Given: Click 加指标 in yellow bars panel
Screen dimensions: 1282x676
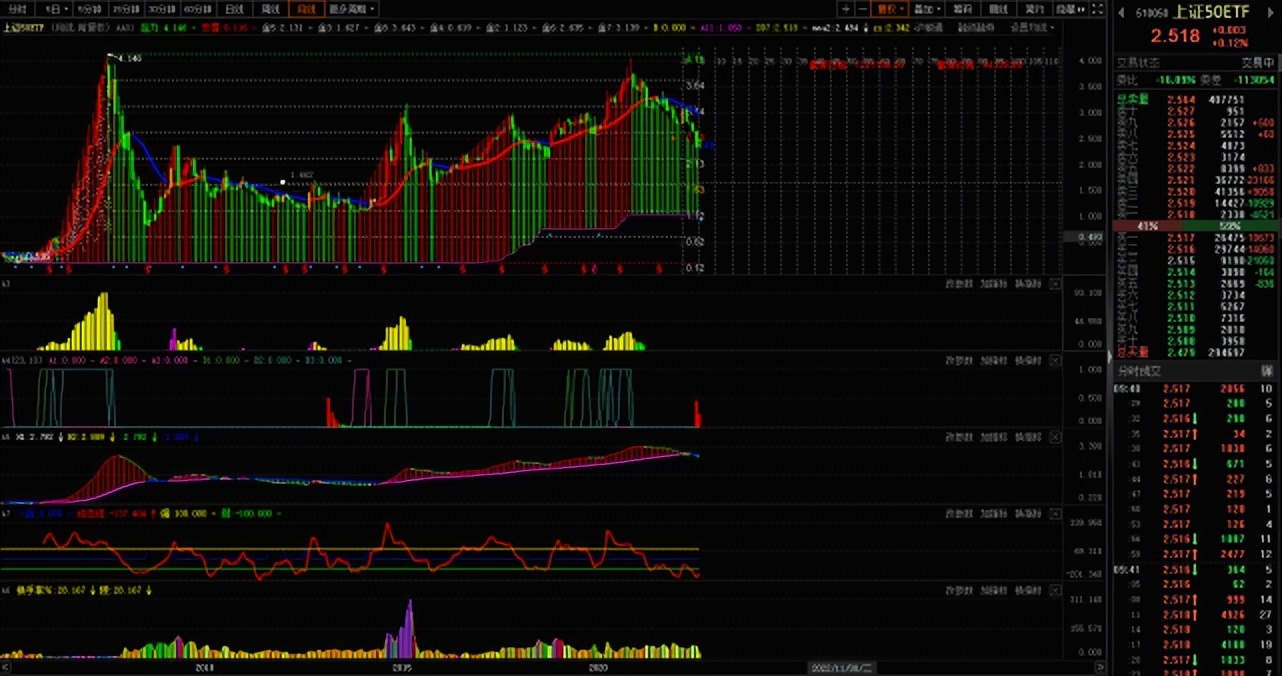Looking at the screenshot, I should tap(993, 284).
